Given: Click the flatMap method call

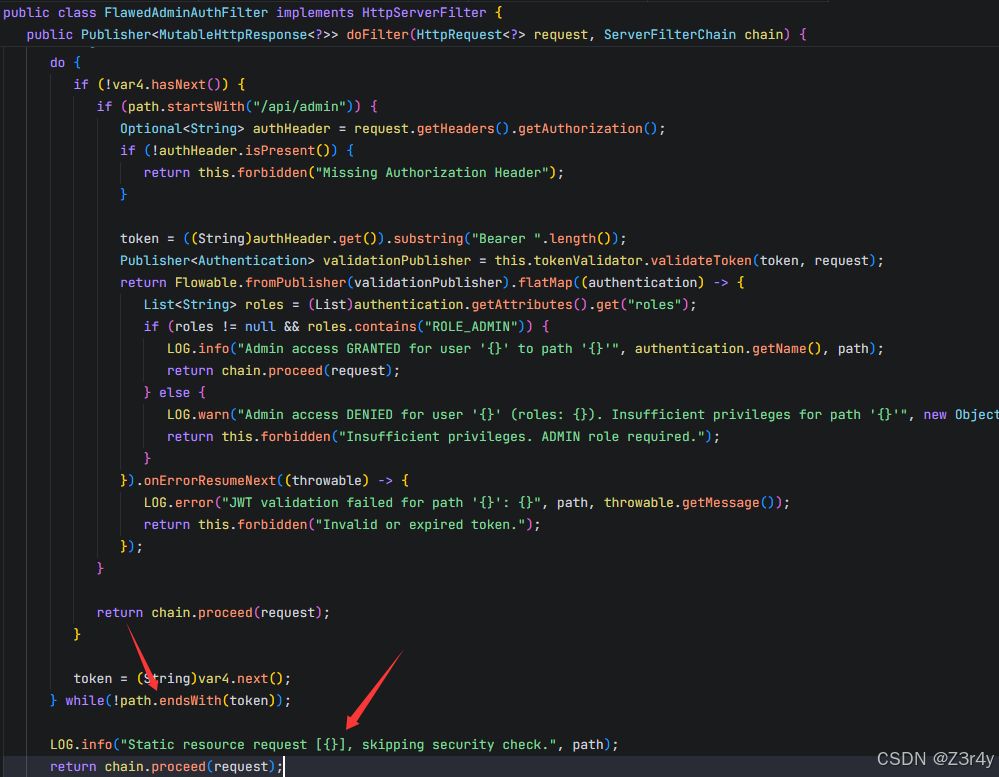Looking at the screenshot, I should [545, 283].
